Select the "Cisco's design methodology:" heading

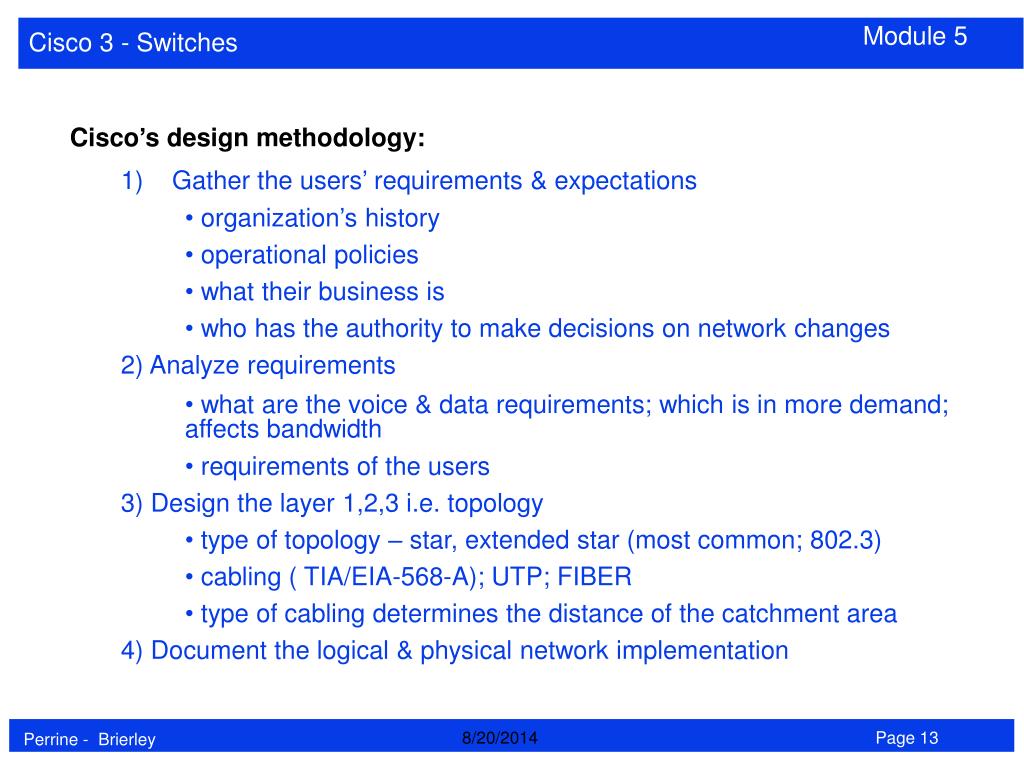pos(247,137)
